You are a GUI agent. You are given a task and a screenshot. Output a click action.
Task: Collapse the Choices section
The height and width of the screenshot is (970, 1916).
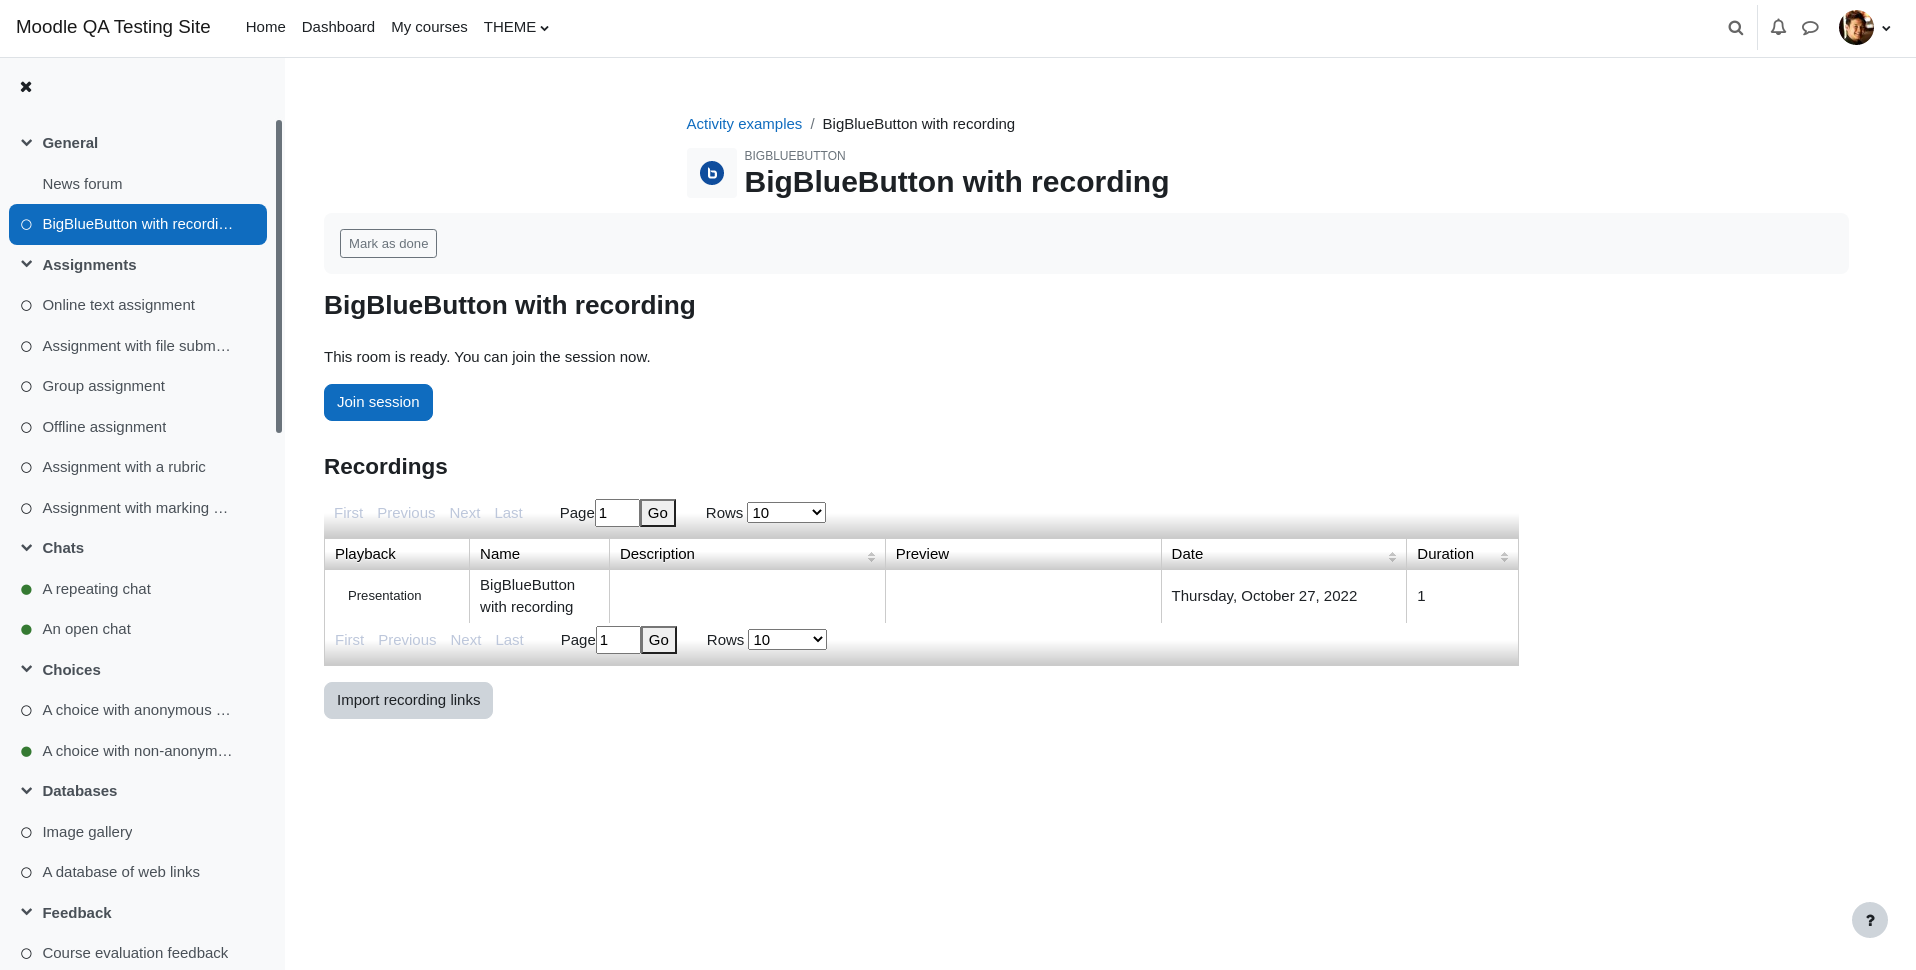(x=26, y=670)
